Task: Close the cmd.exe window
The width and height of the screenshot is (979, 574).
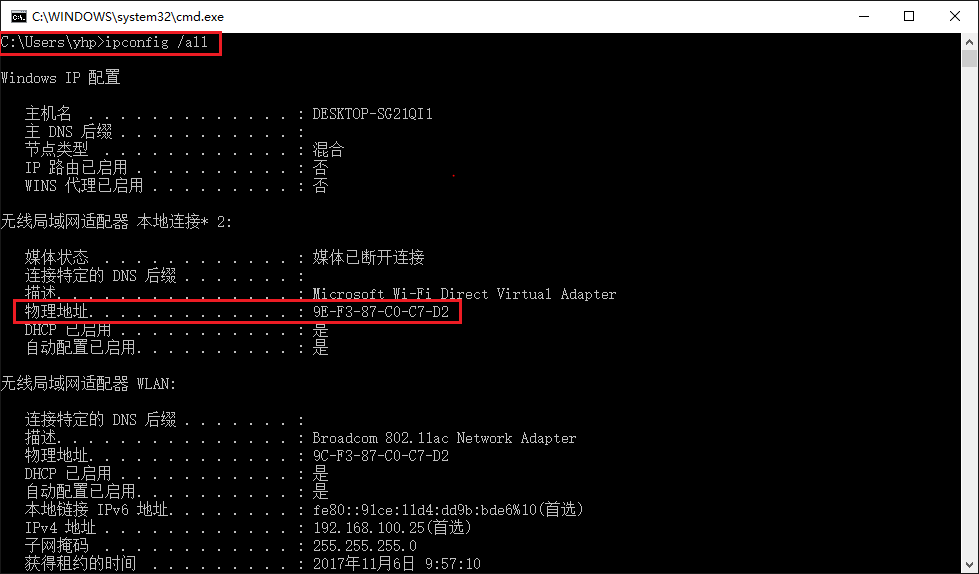Action: (955, 16)
